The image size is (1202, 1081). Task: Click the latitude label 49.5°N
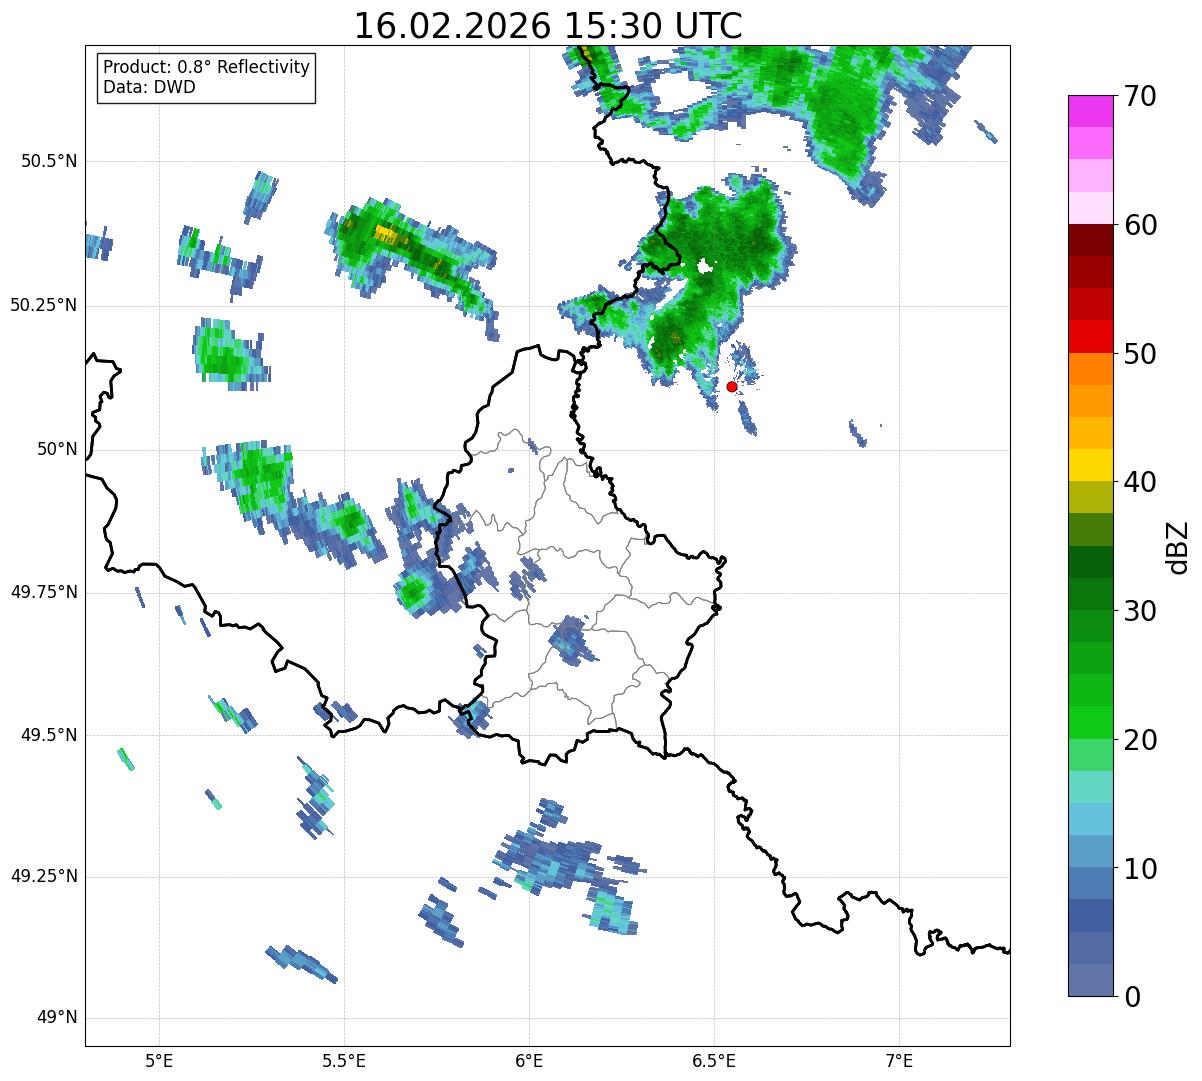tap(49, 735)
